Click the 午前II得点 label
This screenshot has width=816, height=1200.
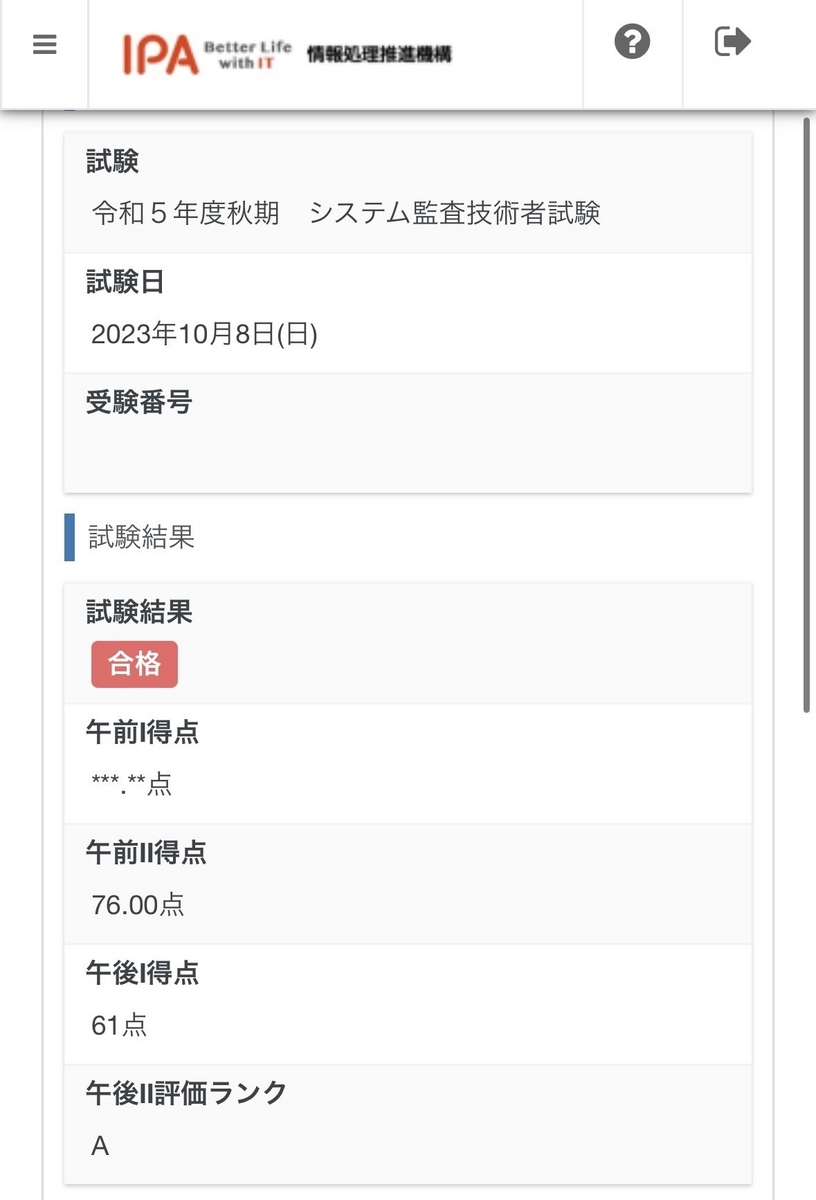coord(146,853)
